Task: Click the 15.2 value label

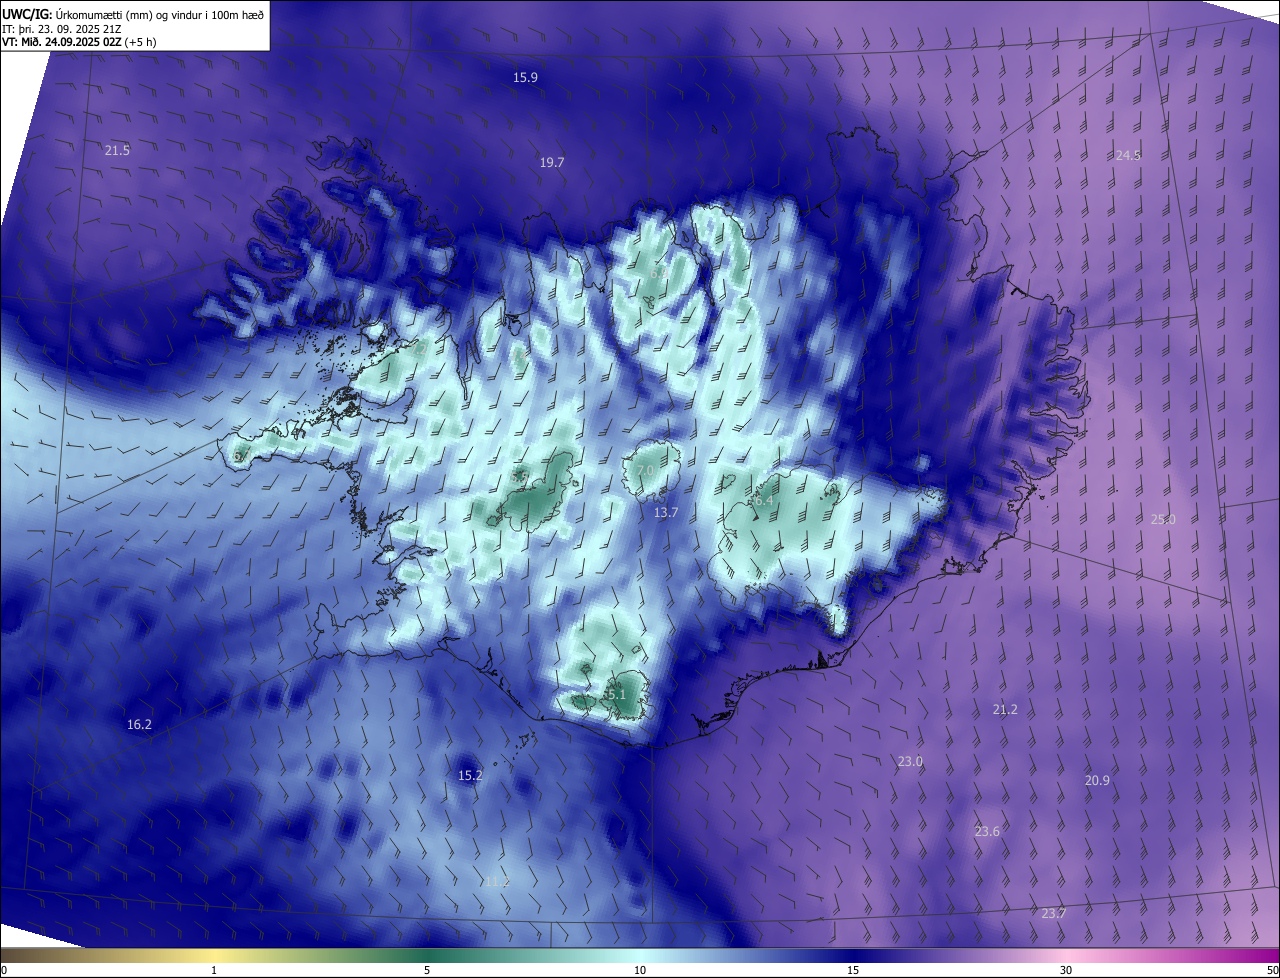Action: [470, 775]
